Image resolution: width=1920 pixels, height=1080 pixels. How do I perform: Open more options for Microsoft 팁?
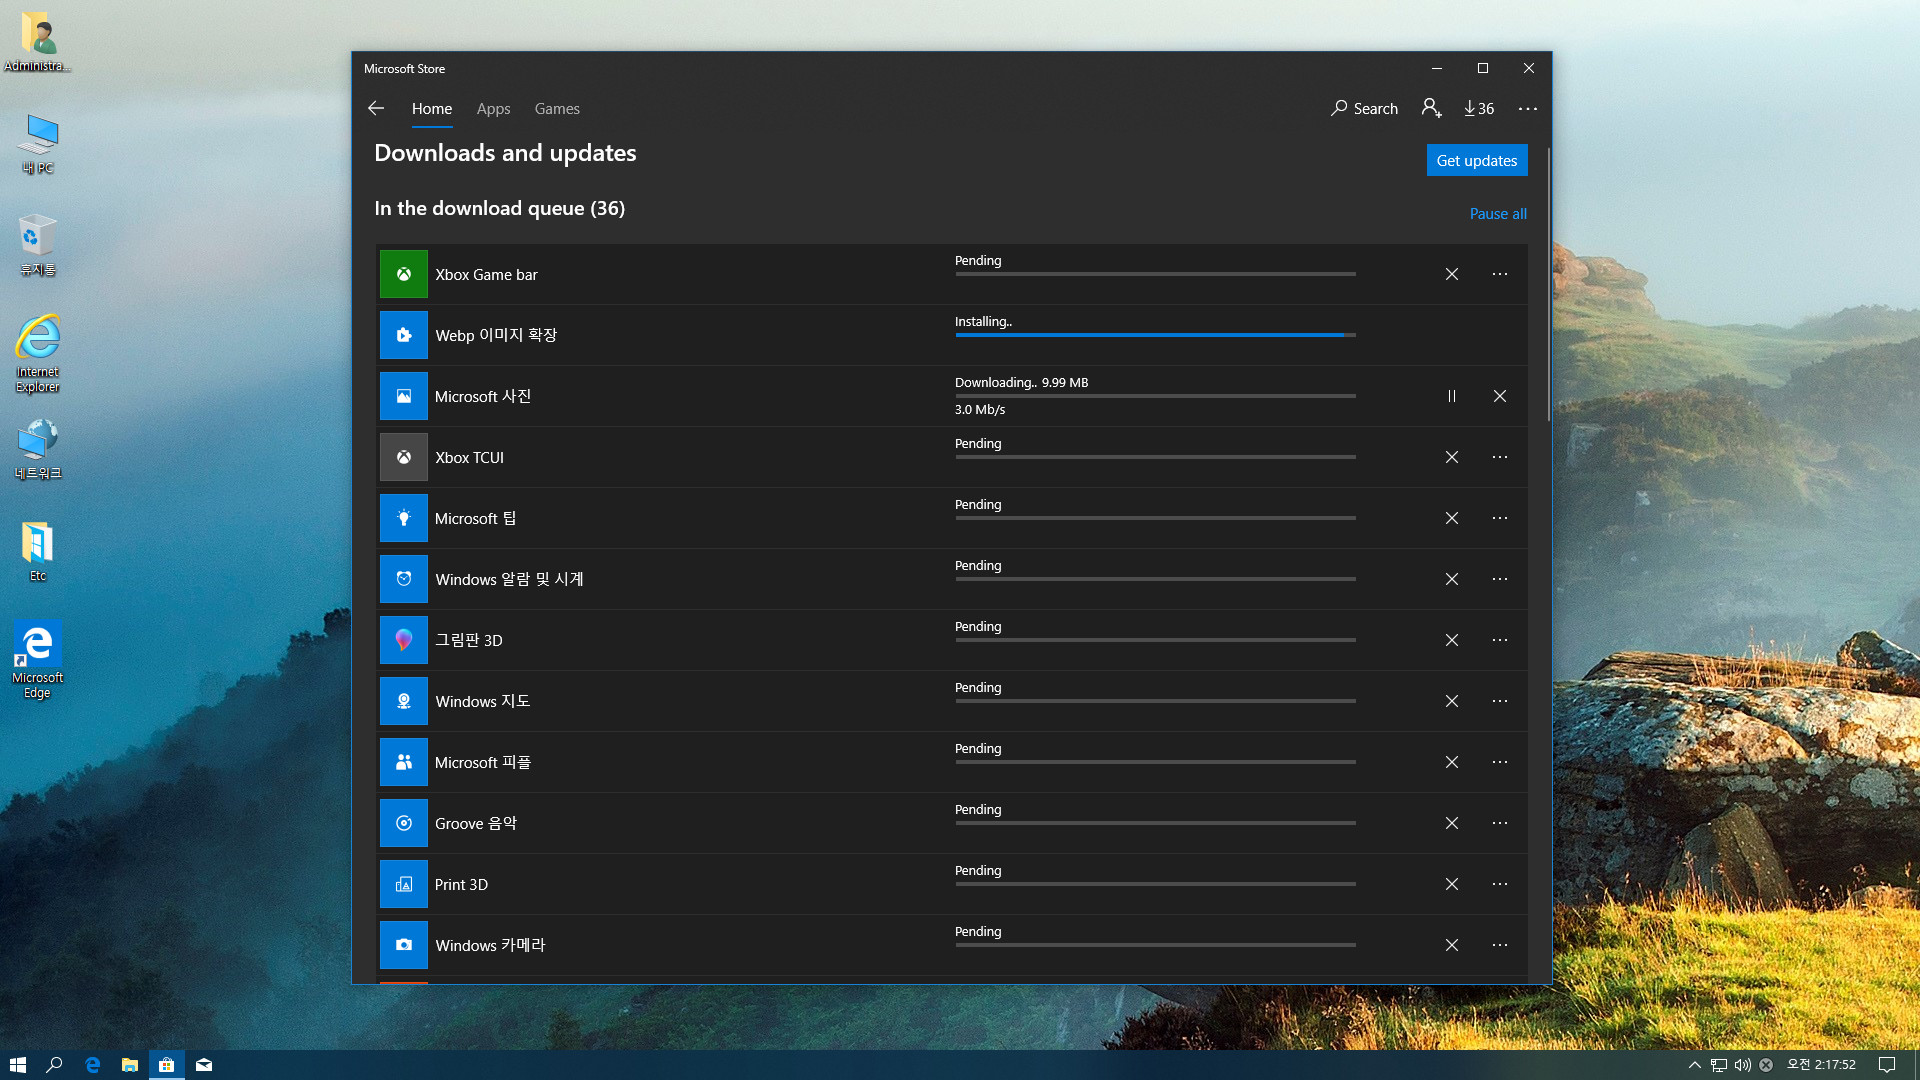1500,518
